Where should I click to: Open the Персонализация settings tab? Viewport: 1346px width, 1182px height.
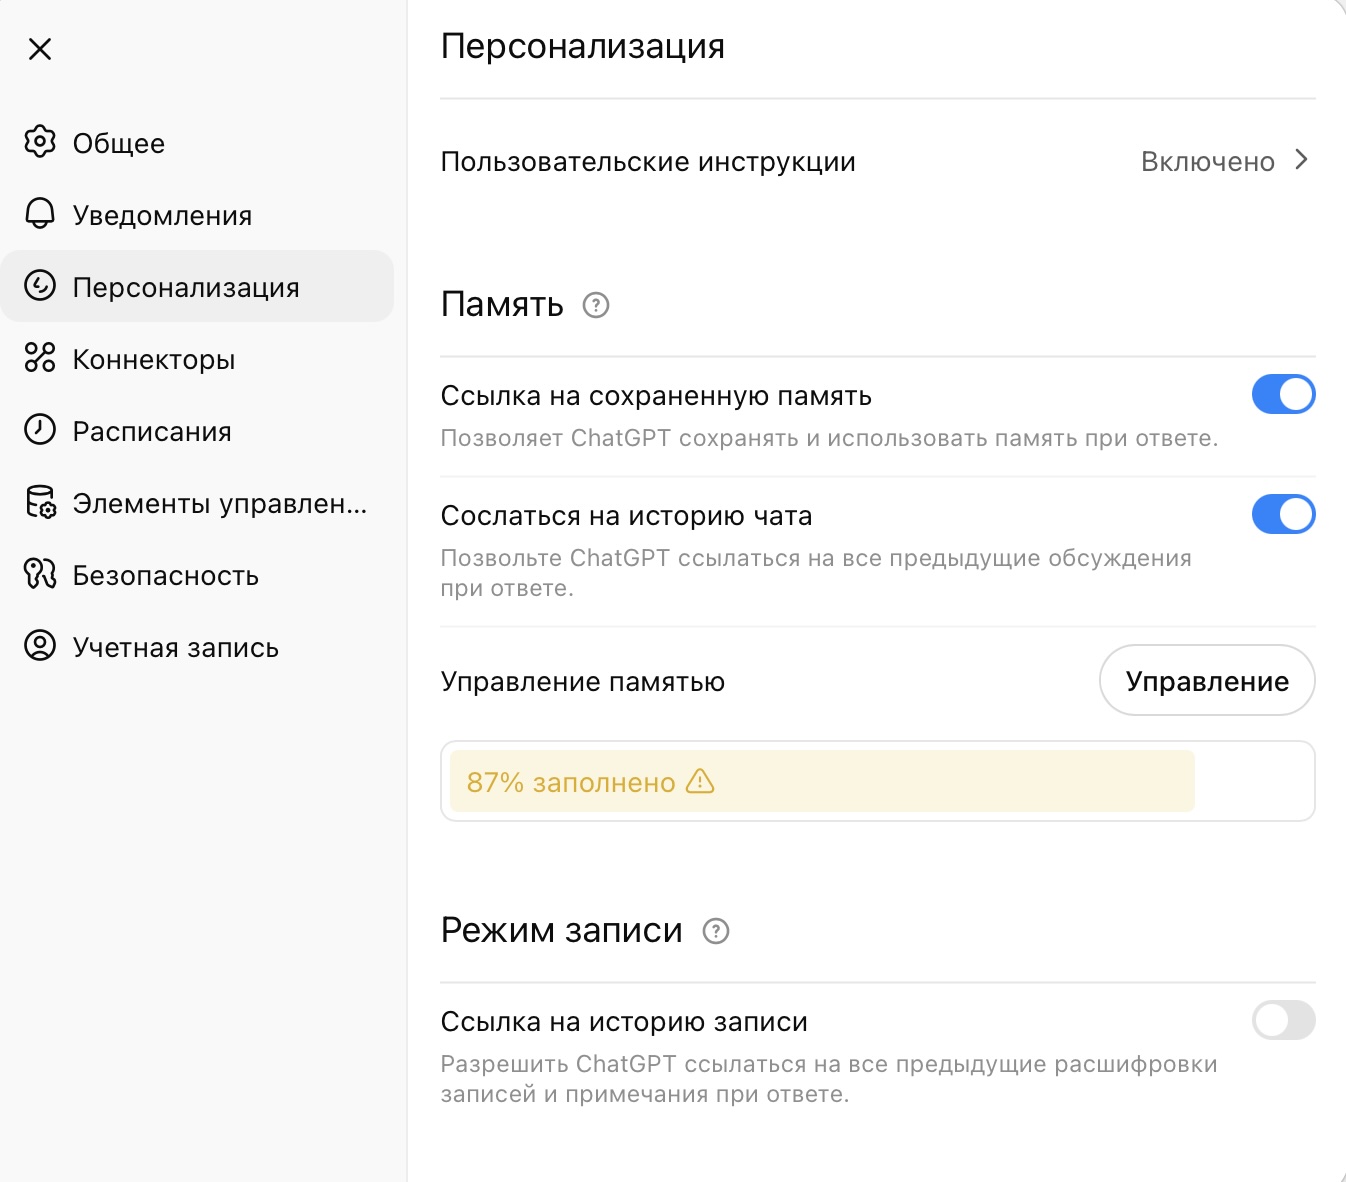point(186,287)
